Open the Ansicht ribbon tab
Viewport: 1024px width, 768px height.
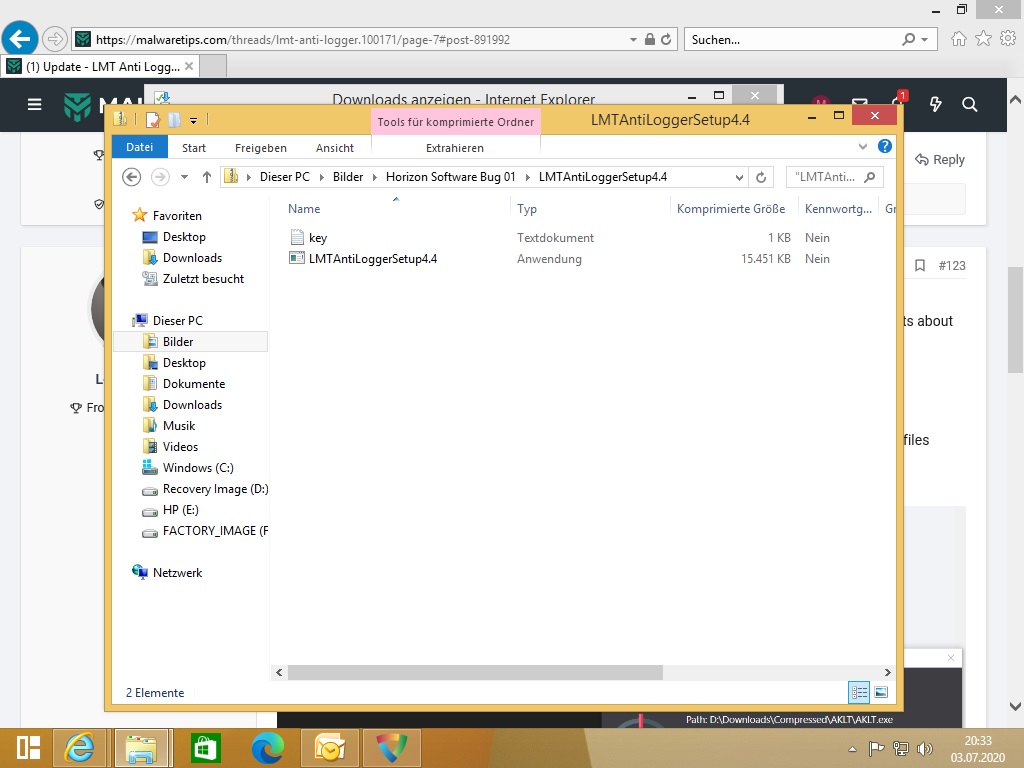(334, 148)
